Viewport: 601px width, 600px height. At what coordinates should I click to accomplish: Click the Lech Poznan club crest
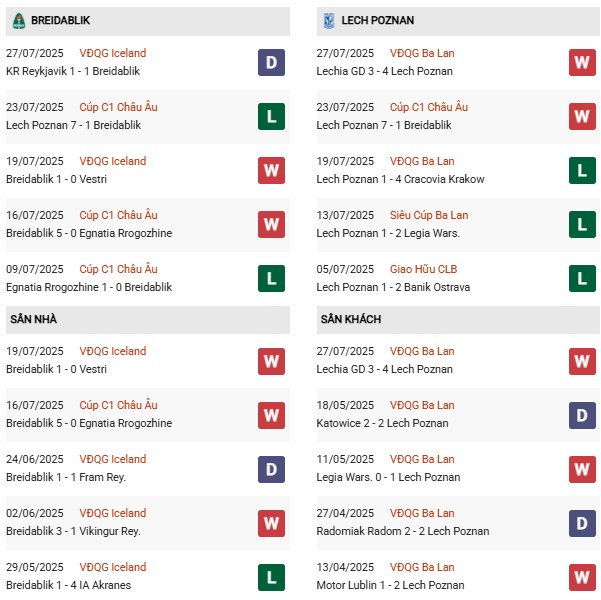tap(327, 20)
